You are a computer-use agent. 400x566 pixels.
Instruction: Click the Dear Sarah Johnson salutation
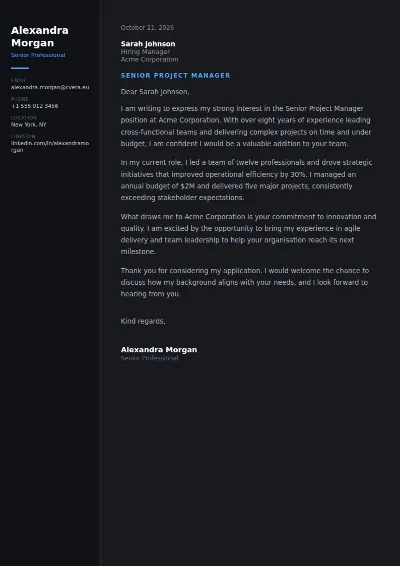point(155,92)
